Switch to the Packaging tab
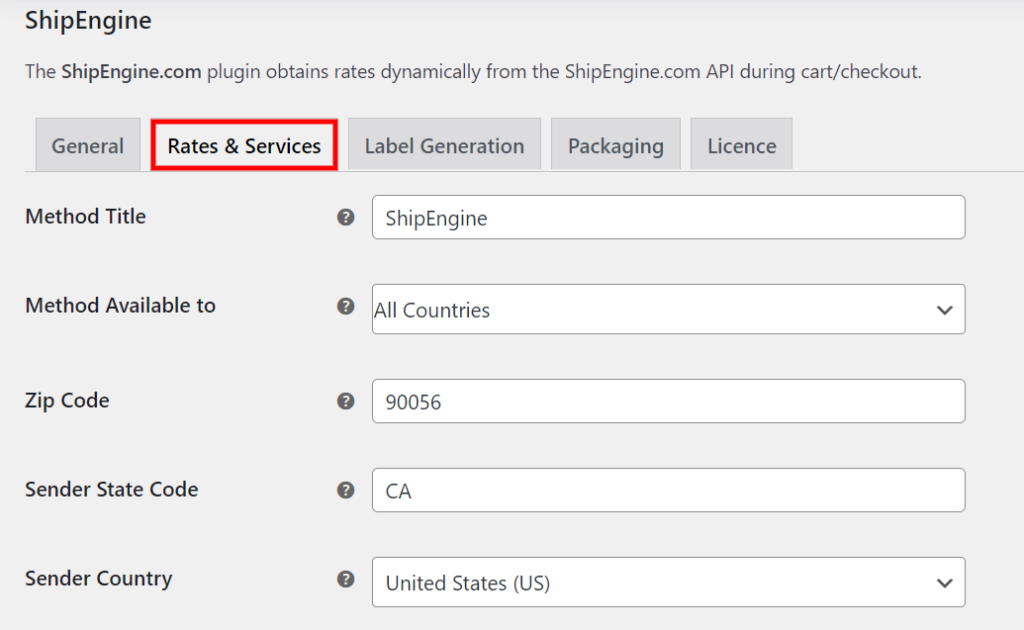The image size is (1024, 630). point(615,145)
